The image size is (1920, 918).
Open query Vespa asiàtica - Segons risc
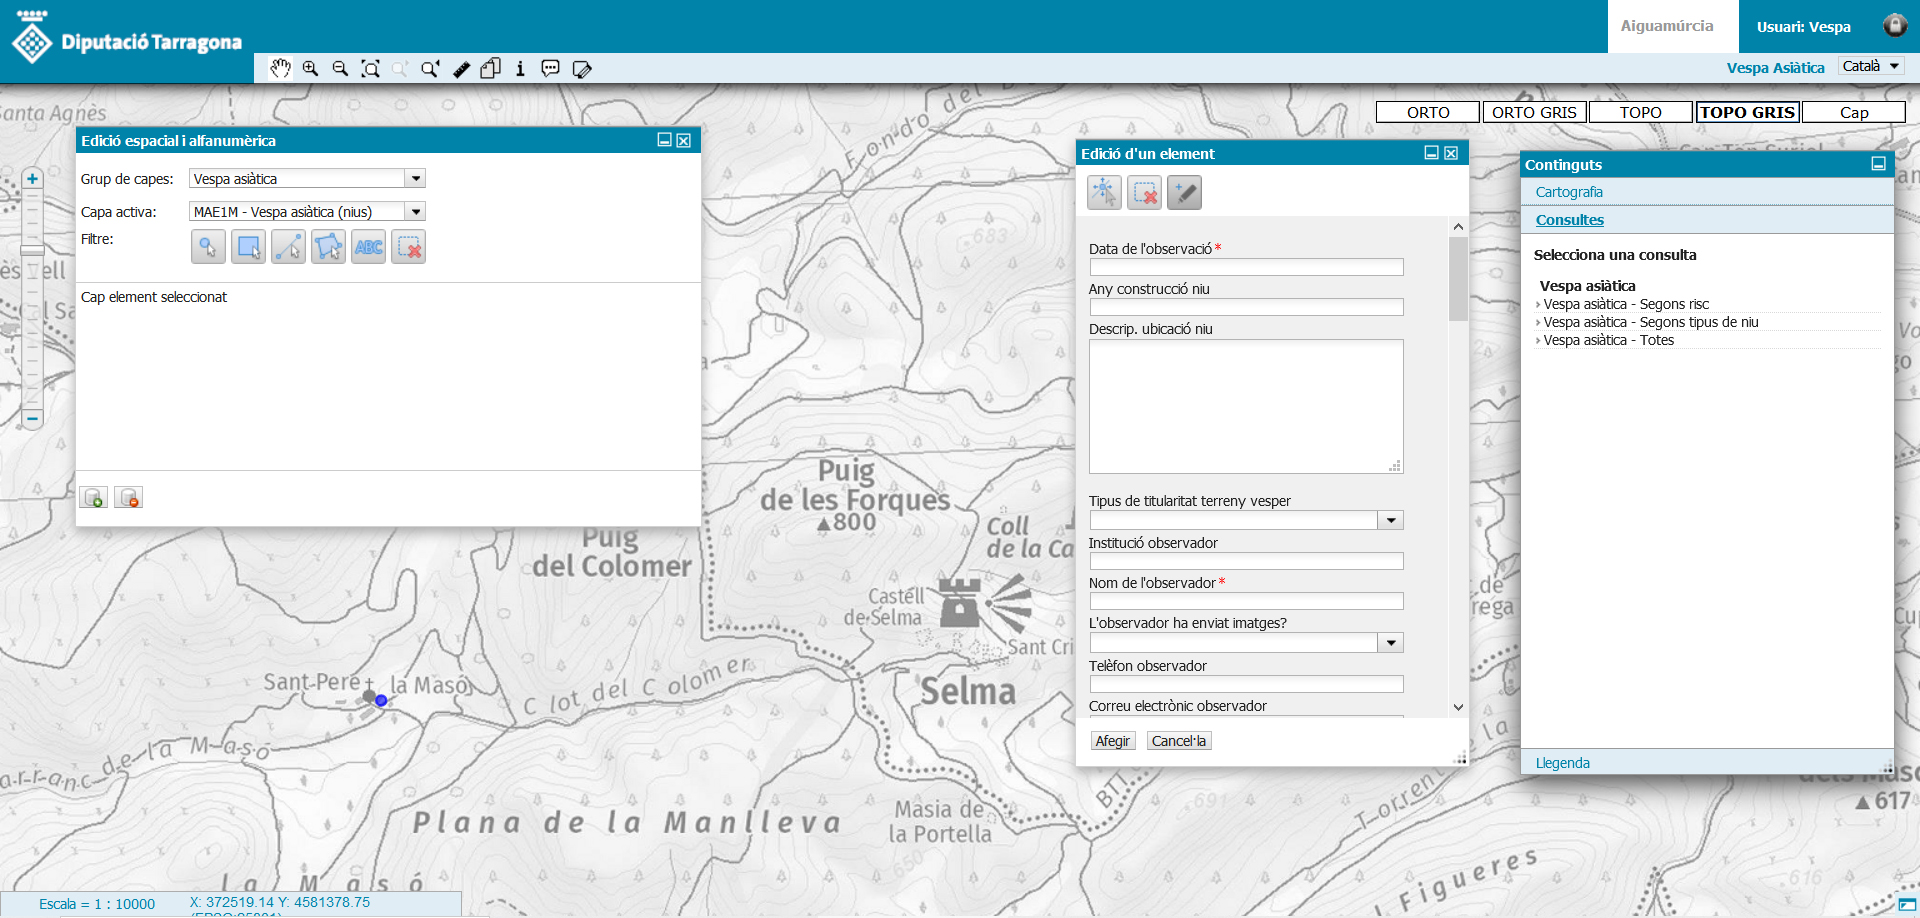pos(1625,304)
